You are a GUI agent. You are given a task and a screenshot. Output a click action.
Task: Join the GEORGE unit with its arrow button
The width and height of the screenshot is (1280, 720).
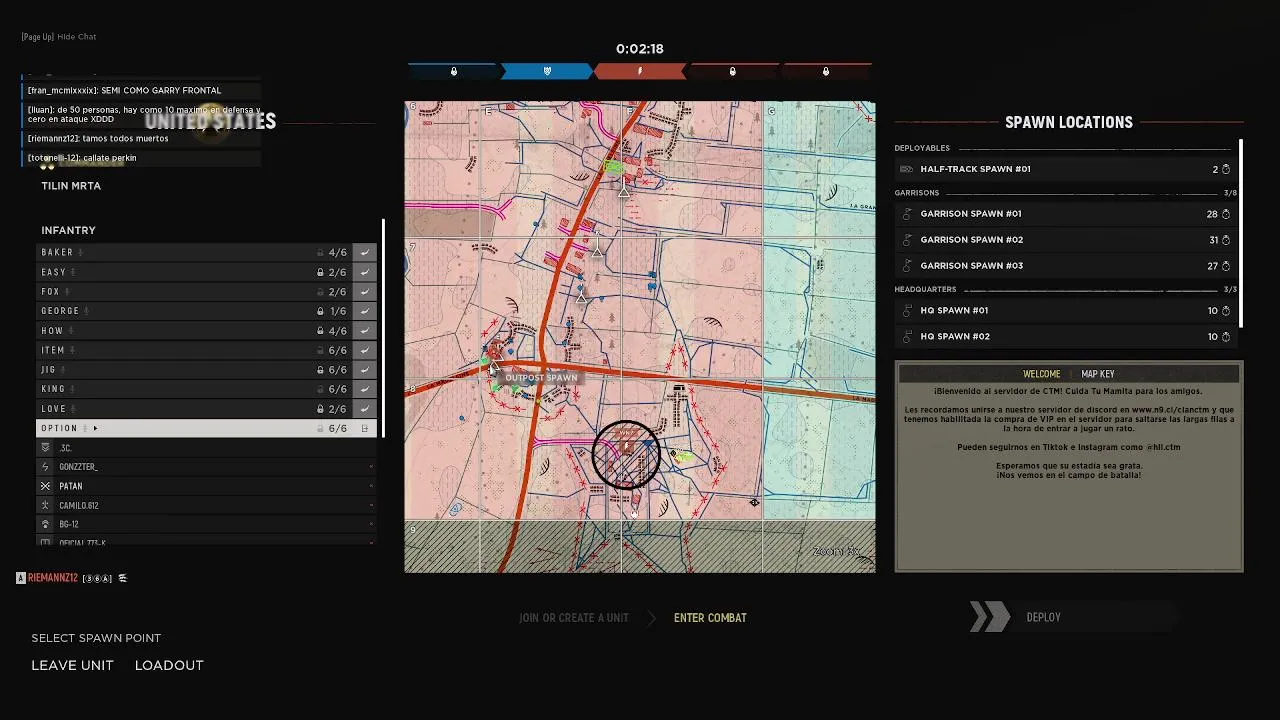365,311
